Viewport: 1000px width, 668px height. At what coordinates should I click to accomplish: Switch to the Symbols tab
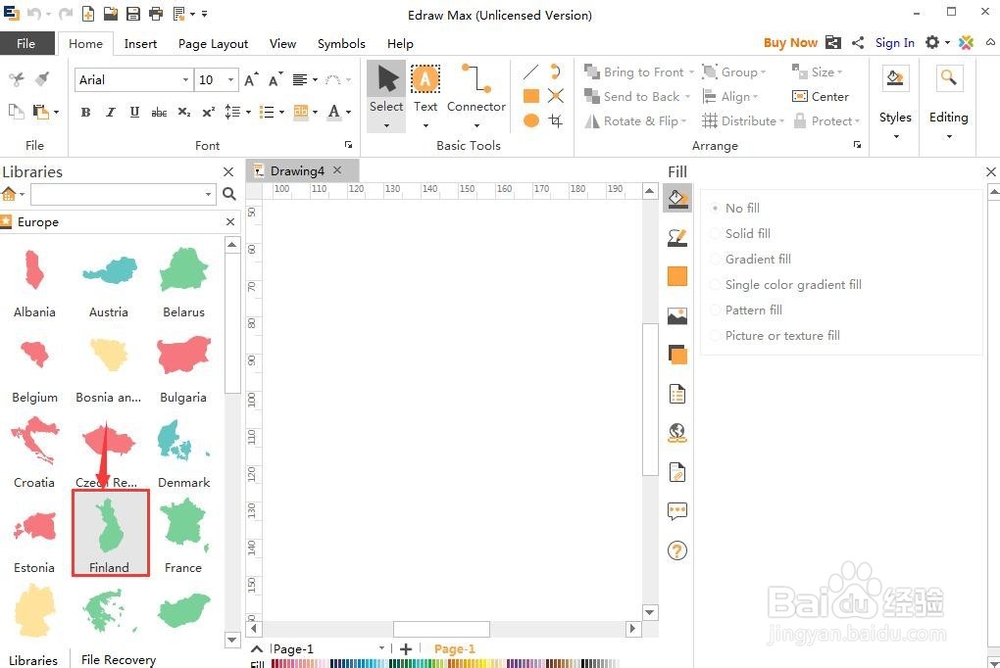pyautogui.click(x=341, y=43)
